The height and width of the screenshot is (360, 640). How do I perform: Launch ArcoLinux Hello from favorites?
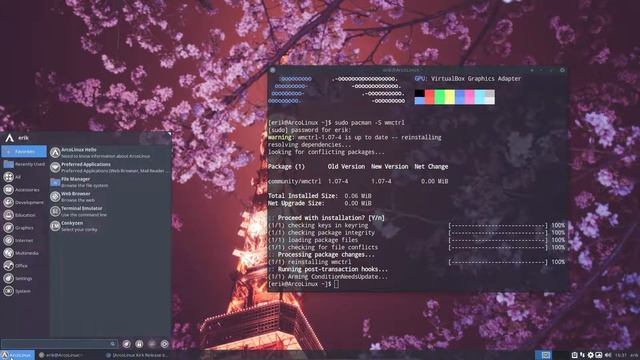[109, 153]
